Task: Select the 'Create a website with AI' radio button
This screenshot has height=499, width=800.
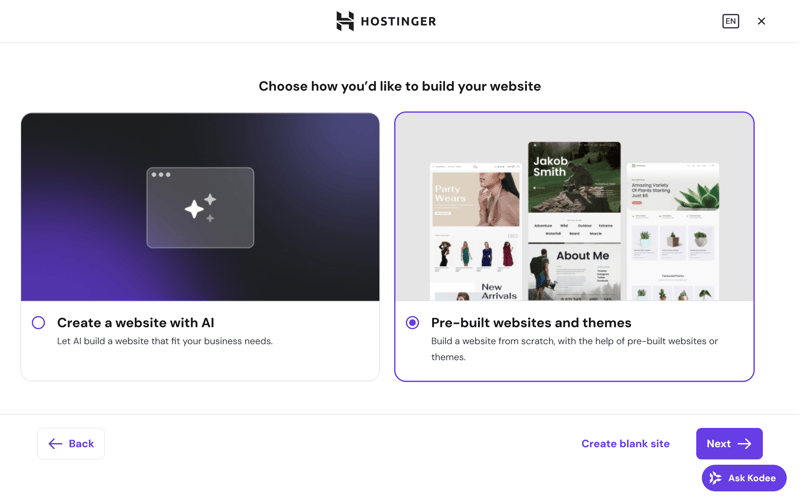Action: 38,323
